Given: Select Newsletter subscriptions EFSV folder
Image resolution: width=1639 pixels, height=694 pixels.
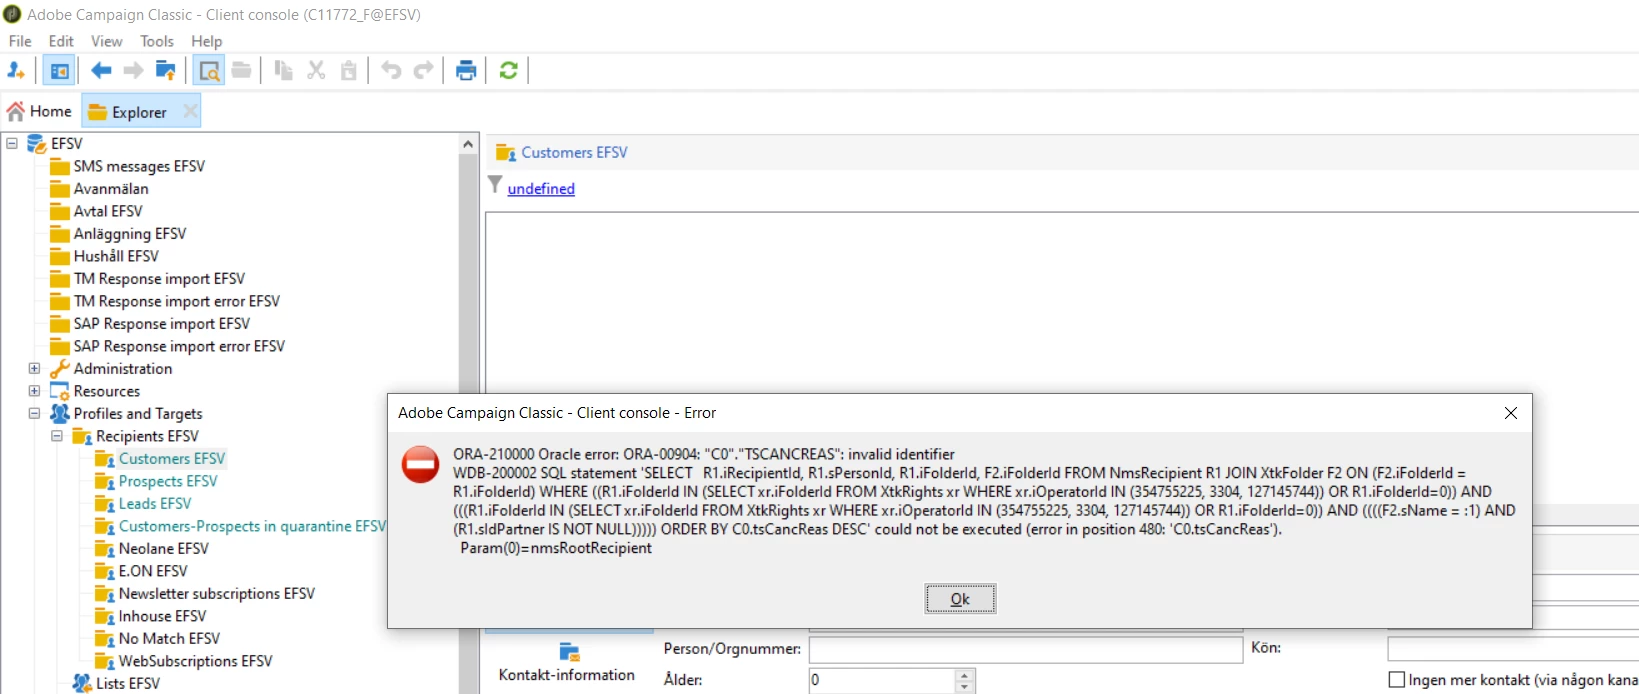Looking at the screenshot, I should (217, 593).
